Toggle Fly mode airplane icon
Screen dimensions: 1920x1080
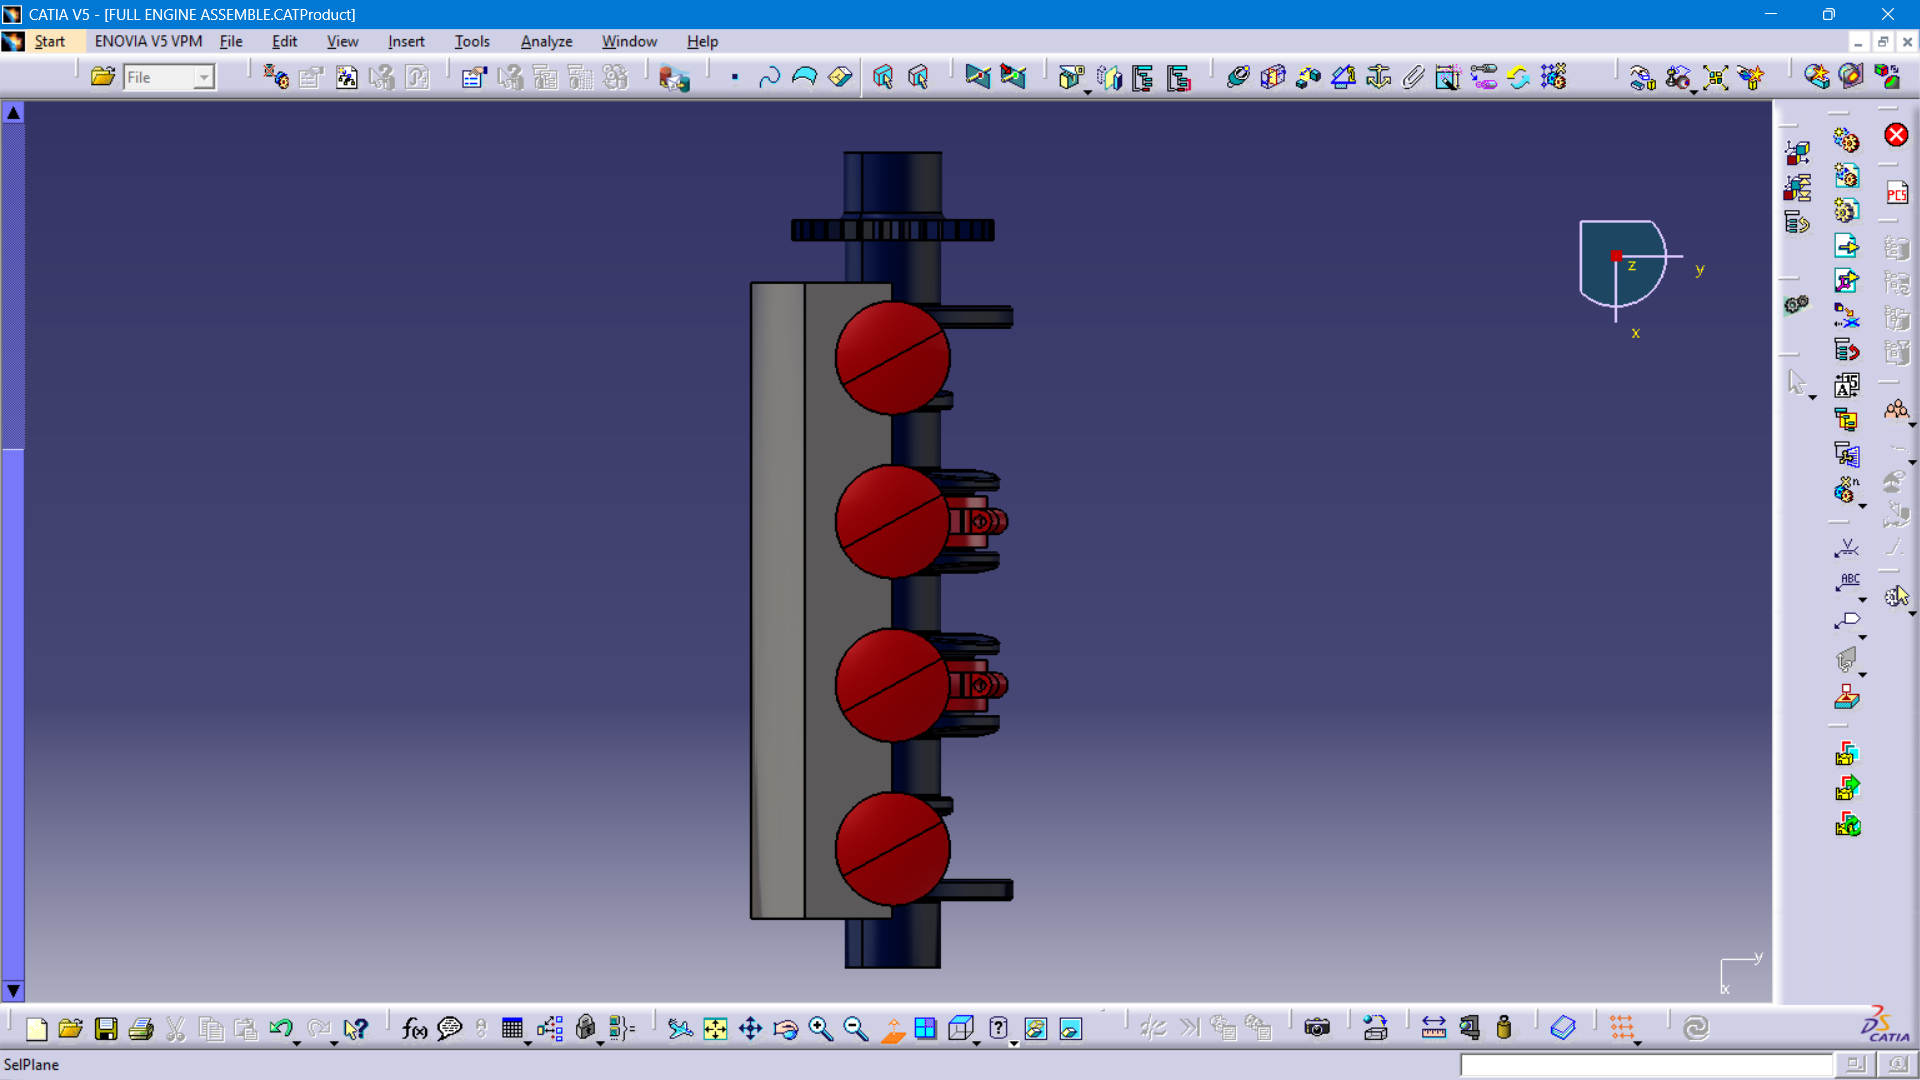coord(680,1028)
